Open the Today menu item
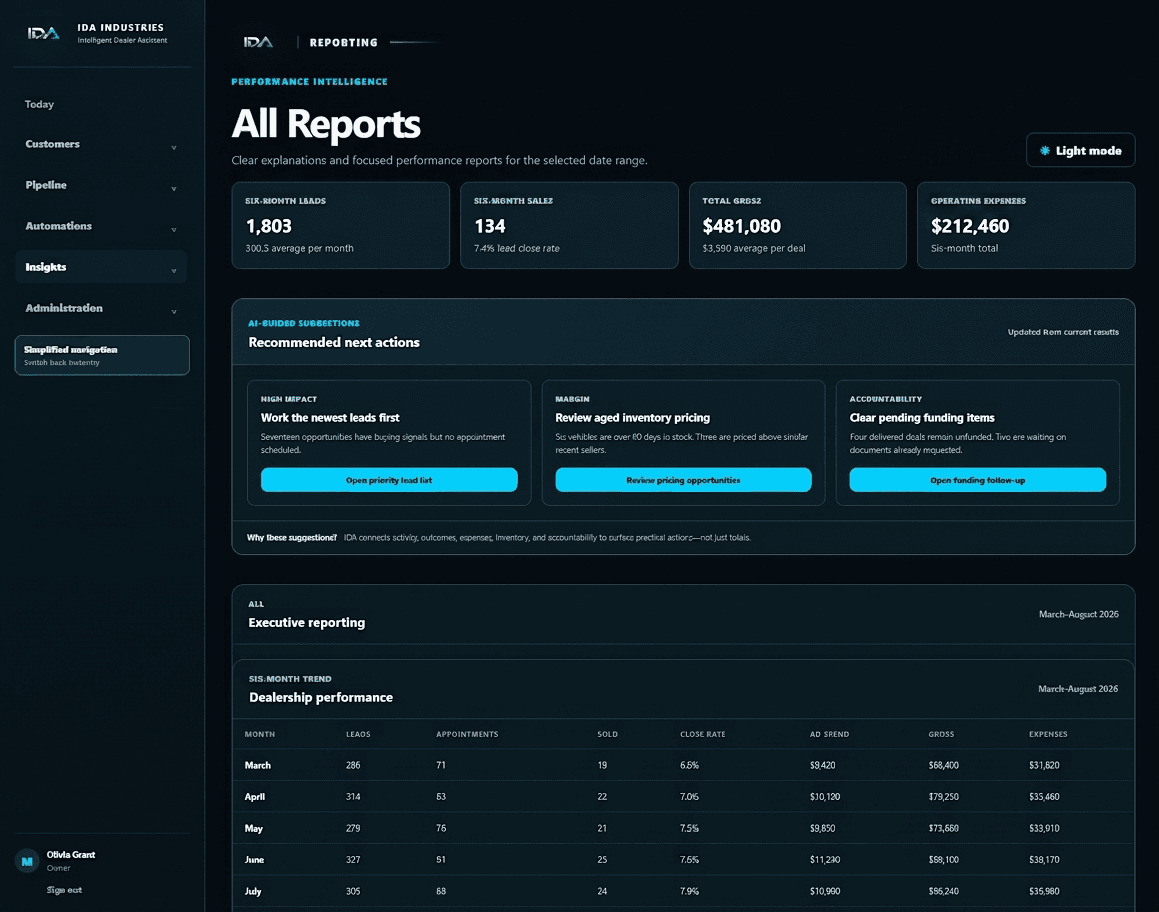The image size is (1159, 912). [39, 104]
